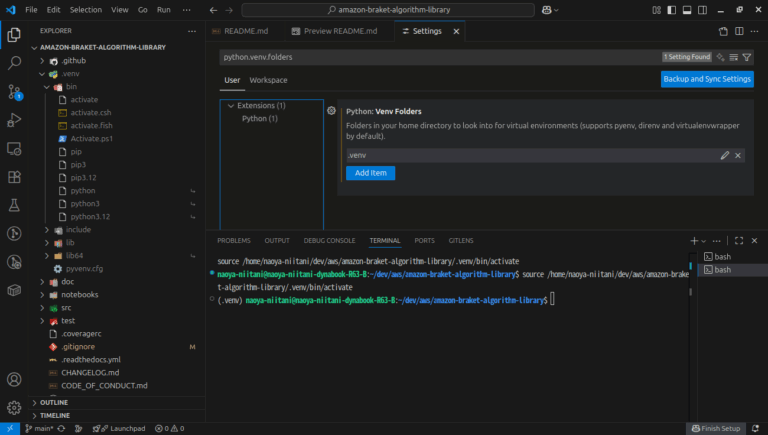Toggle the primary side bar layout icon

click(x=672, y=10)
